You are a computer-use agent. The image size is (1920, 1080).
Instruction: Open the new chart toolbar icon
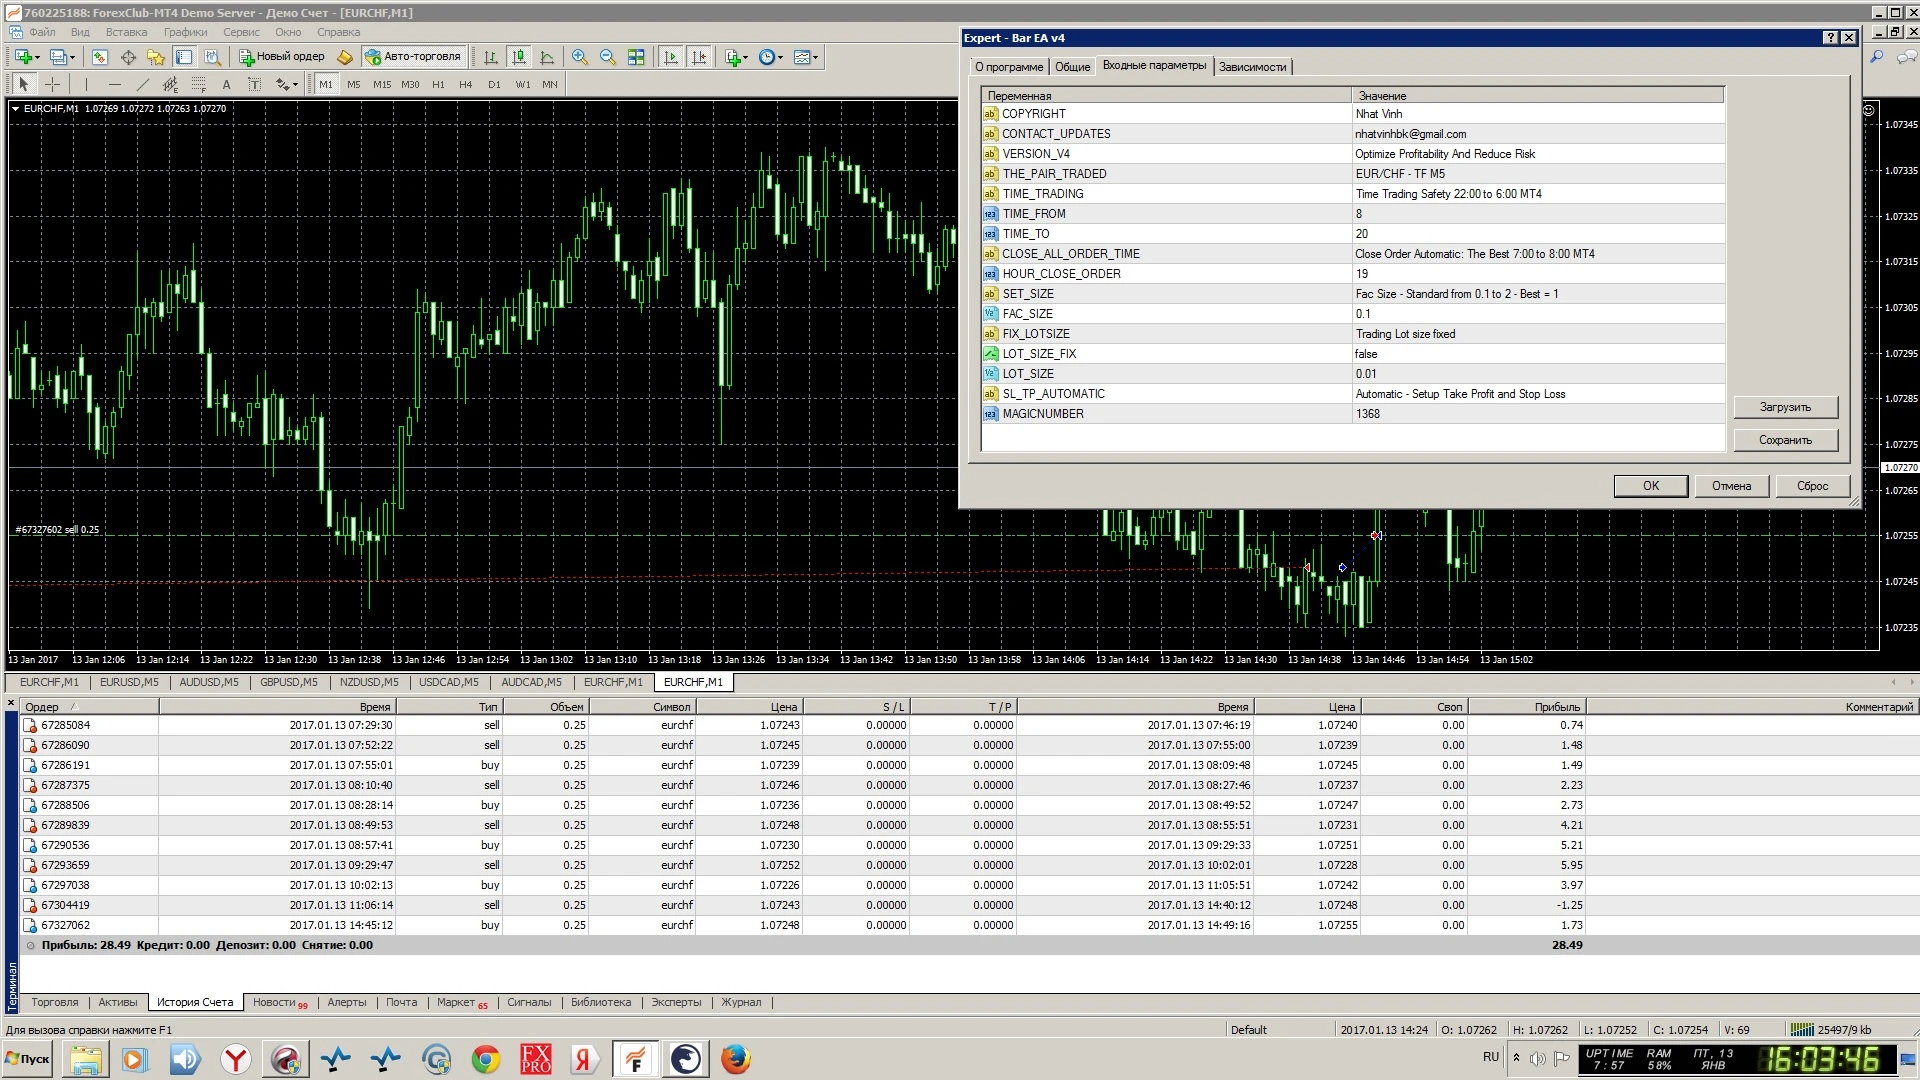pos(22,57)
